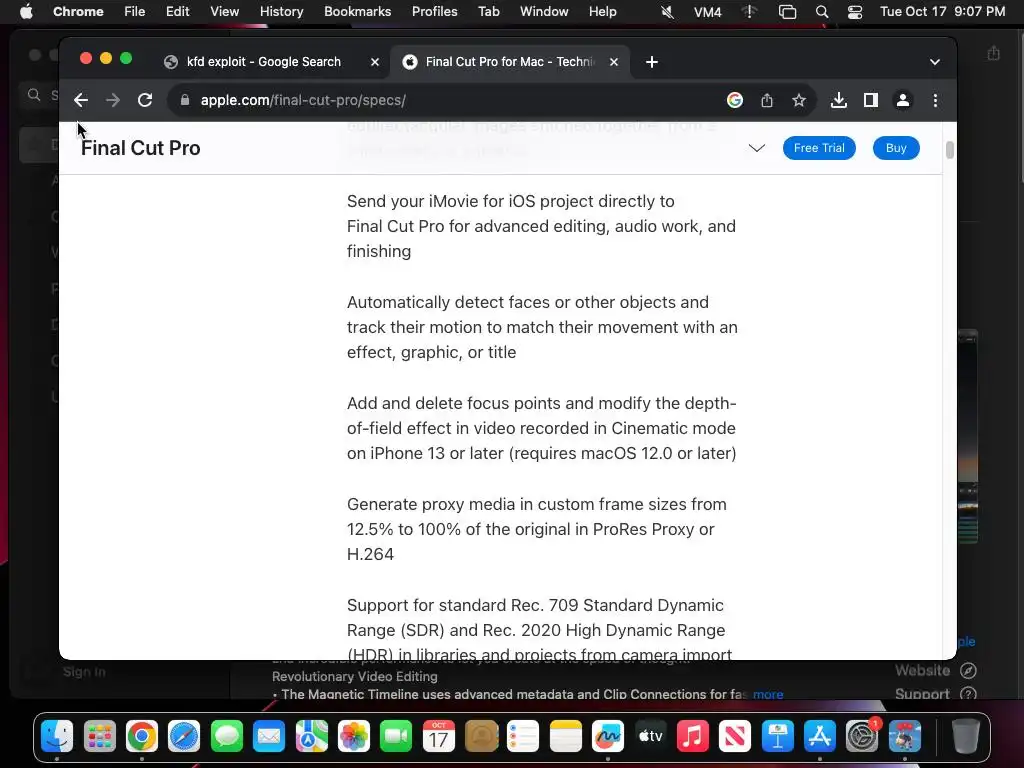Open a new tab with plus button
1024x768 pixels.
(x=652, y=62)
